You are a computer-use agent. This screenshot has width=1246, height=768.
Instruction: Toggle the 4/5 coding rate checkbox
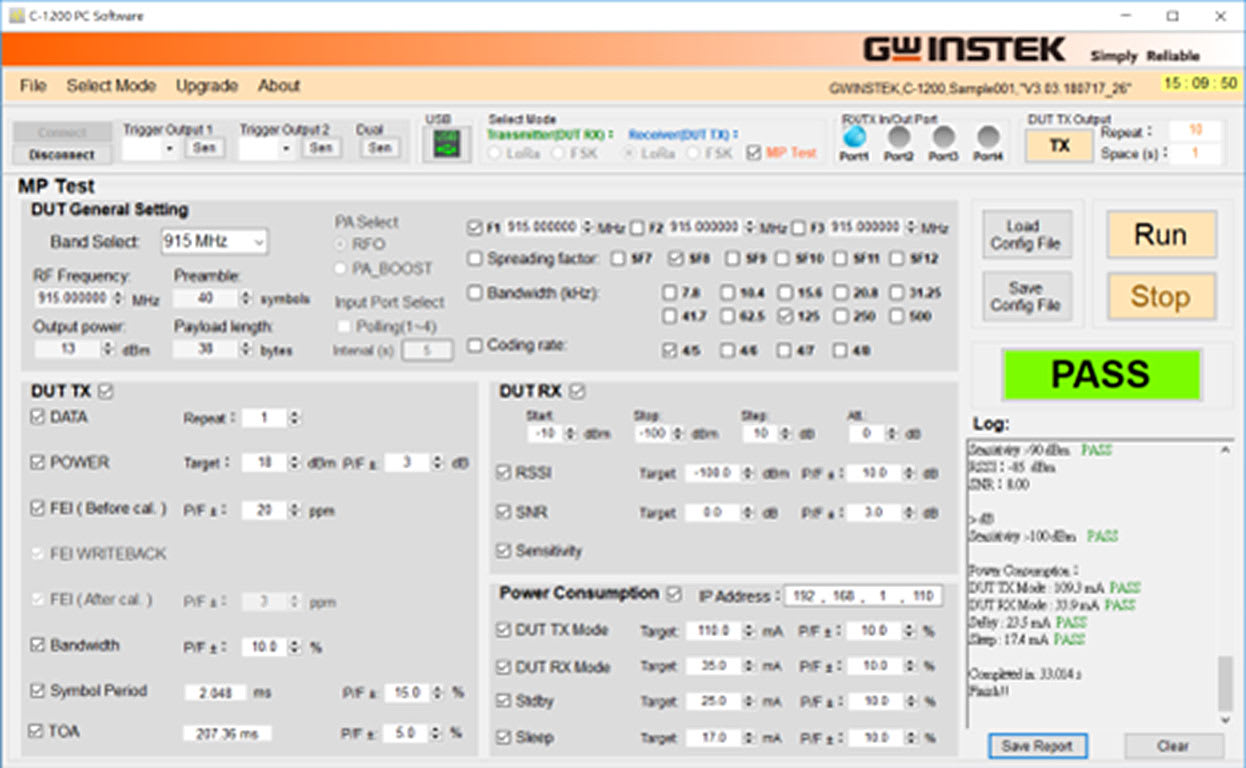(670, 350)
